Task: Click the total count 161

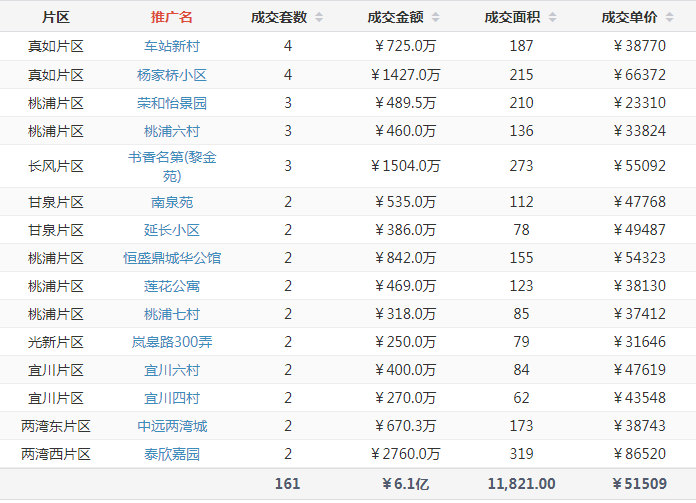Action: (288, 483)
